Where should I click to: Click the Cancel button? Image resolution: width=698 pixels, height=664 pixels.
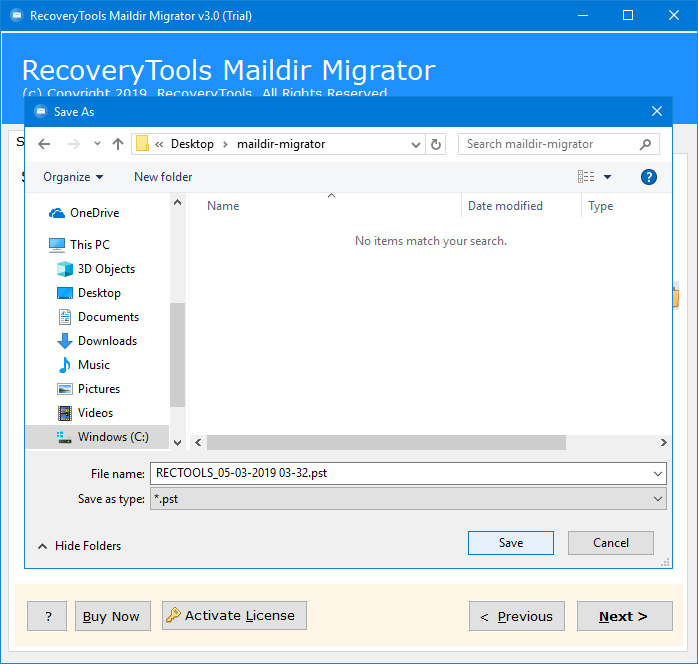click(611, 543)
